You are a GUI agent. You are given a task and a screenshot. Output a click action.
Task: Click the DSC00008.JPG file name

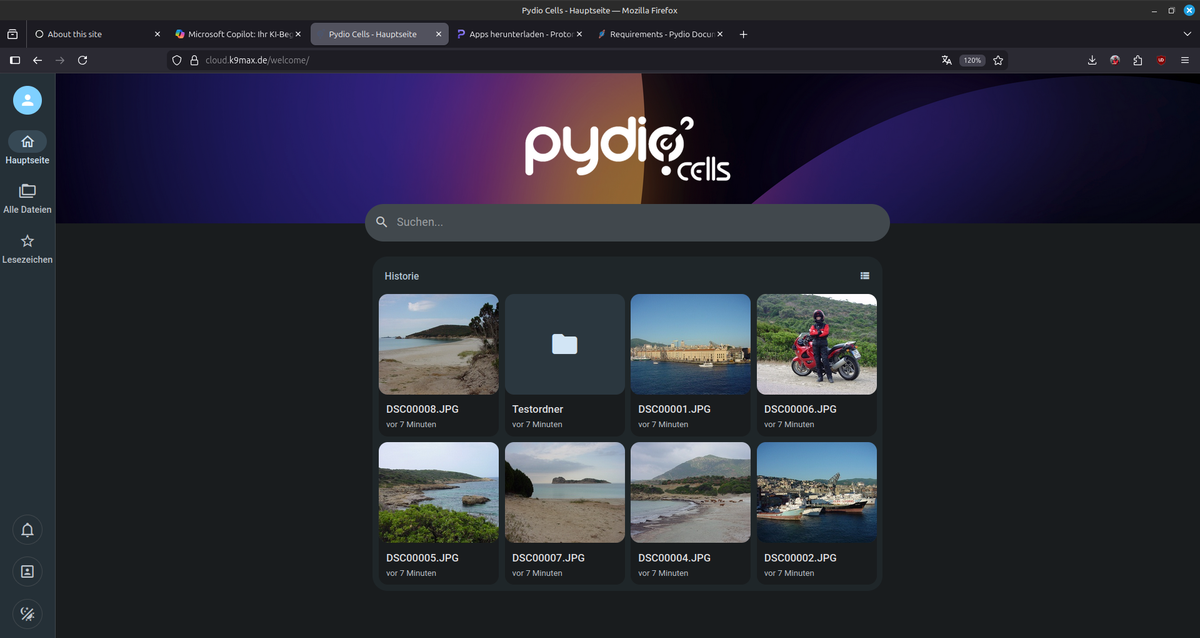click(x=422, y=409)
